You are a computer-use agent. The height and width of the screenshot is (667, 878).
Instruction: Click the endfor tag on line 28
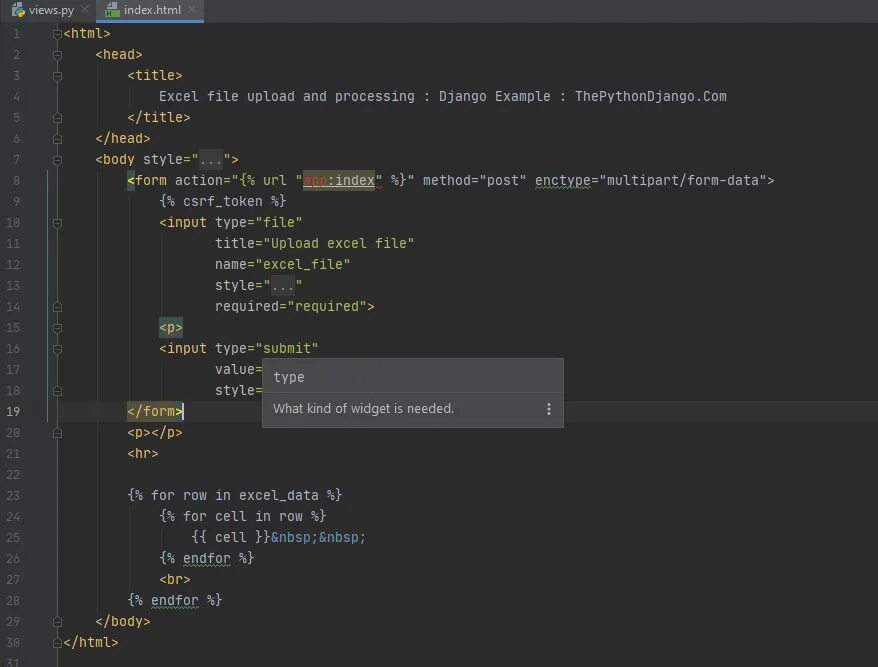click(175, 600)
